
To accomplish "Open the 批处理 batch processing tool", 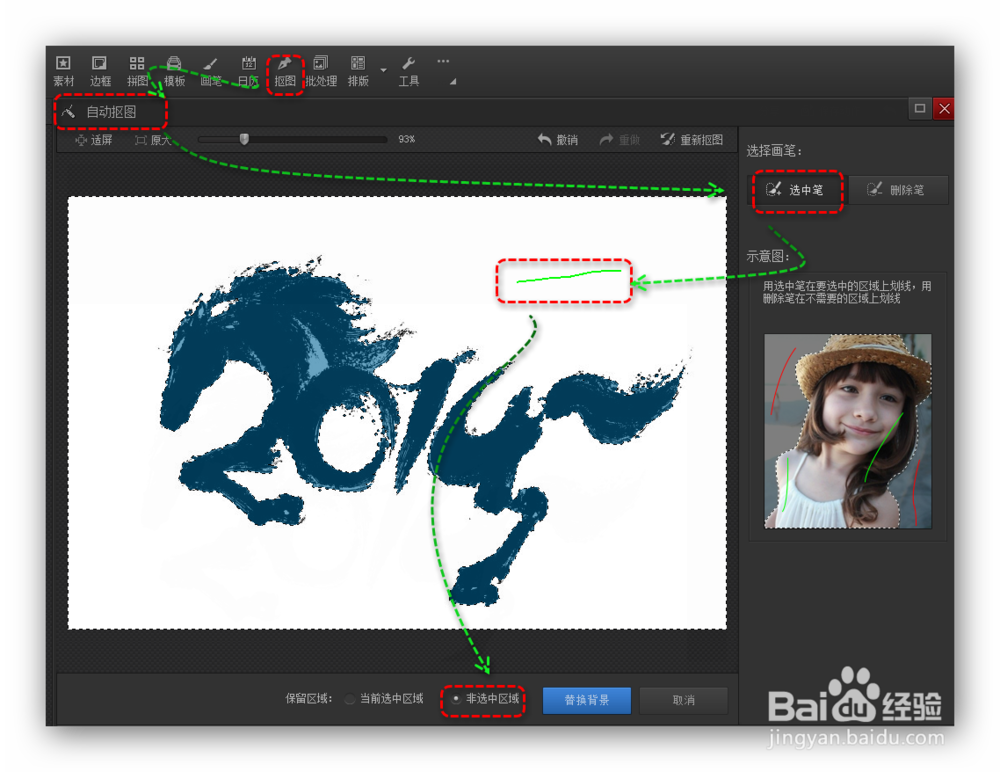I will [321, 71].
